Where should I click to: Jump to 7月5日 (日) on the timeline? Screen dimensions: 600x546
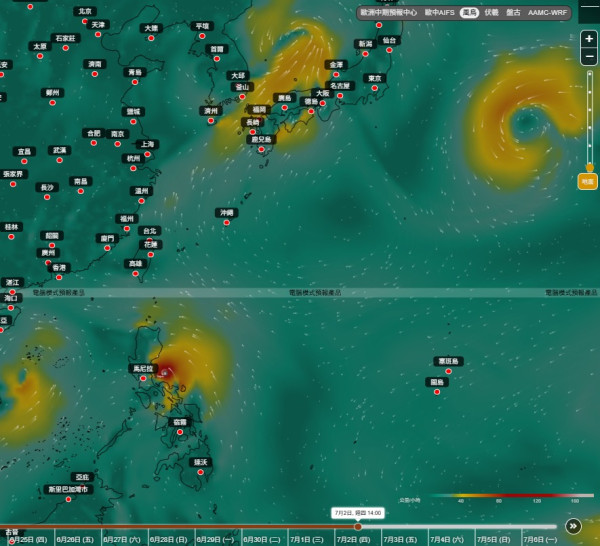coord(494,539)
